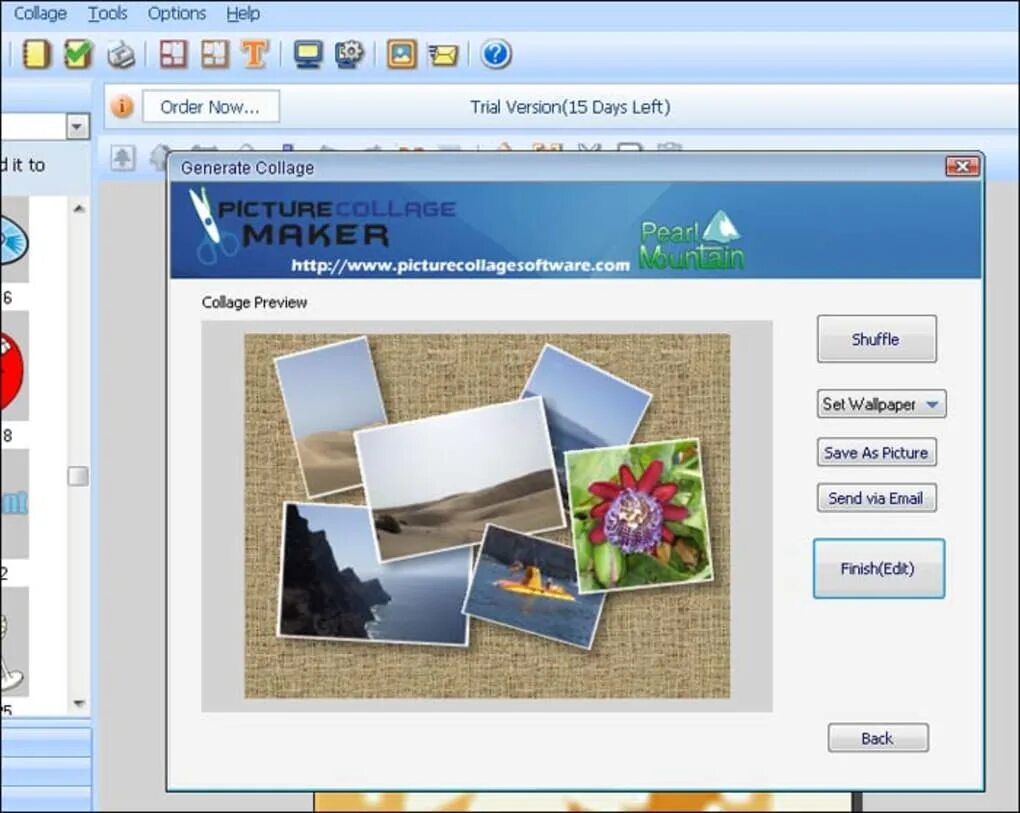Click the left panel scrollbar thumb
Viewport: 1020px width, 813px height.
[78, 476]
